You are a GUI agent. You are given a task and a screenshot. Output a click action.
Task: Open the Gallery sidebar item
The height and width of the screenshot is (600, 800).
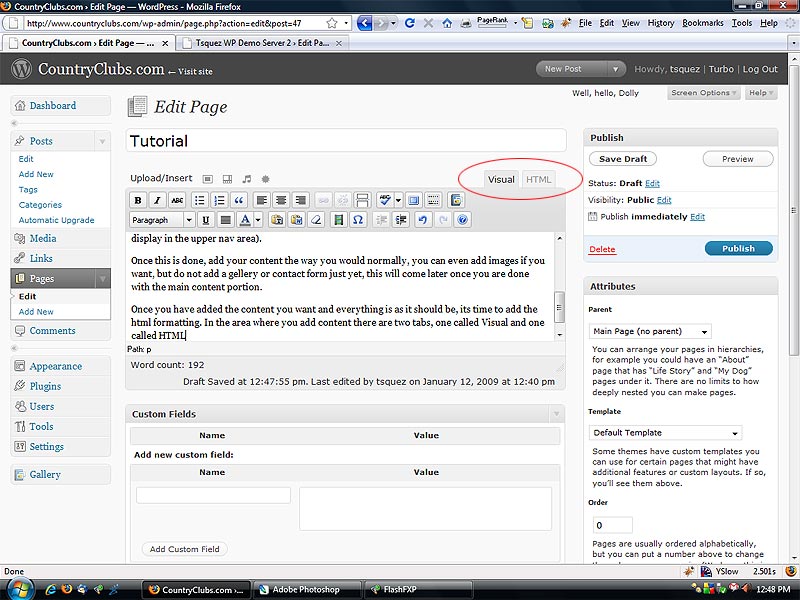[45, 474]
